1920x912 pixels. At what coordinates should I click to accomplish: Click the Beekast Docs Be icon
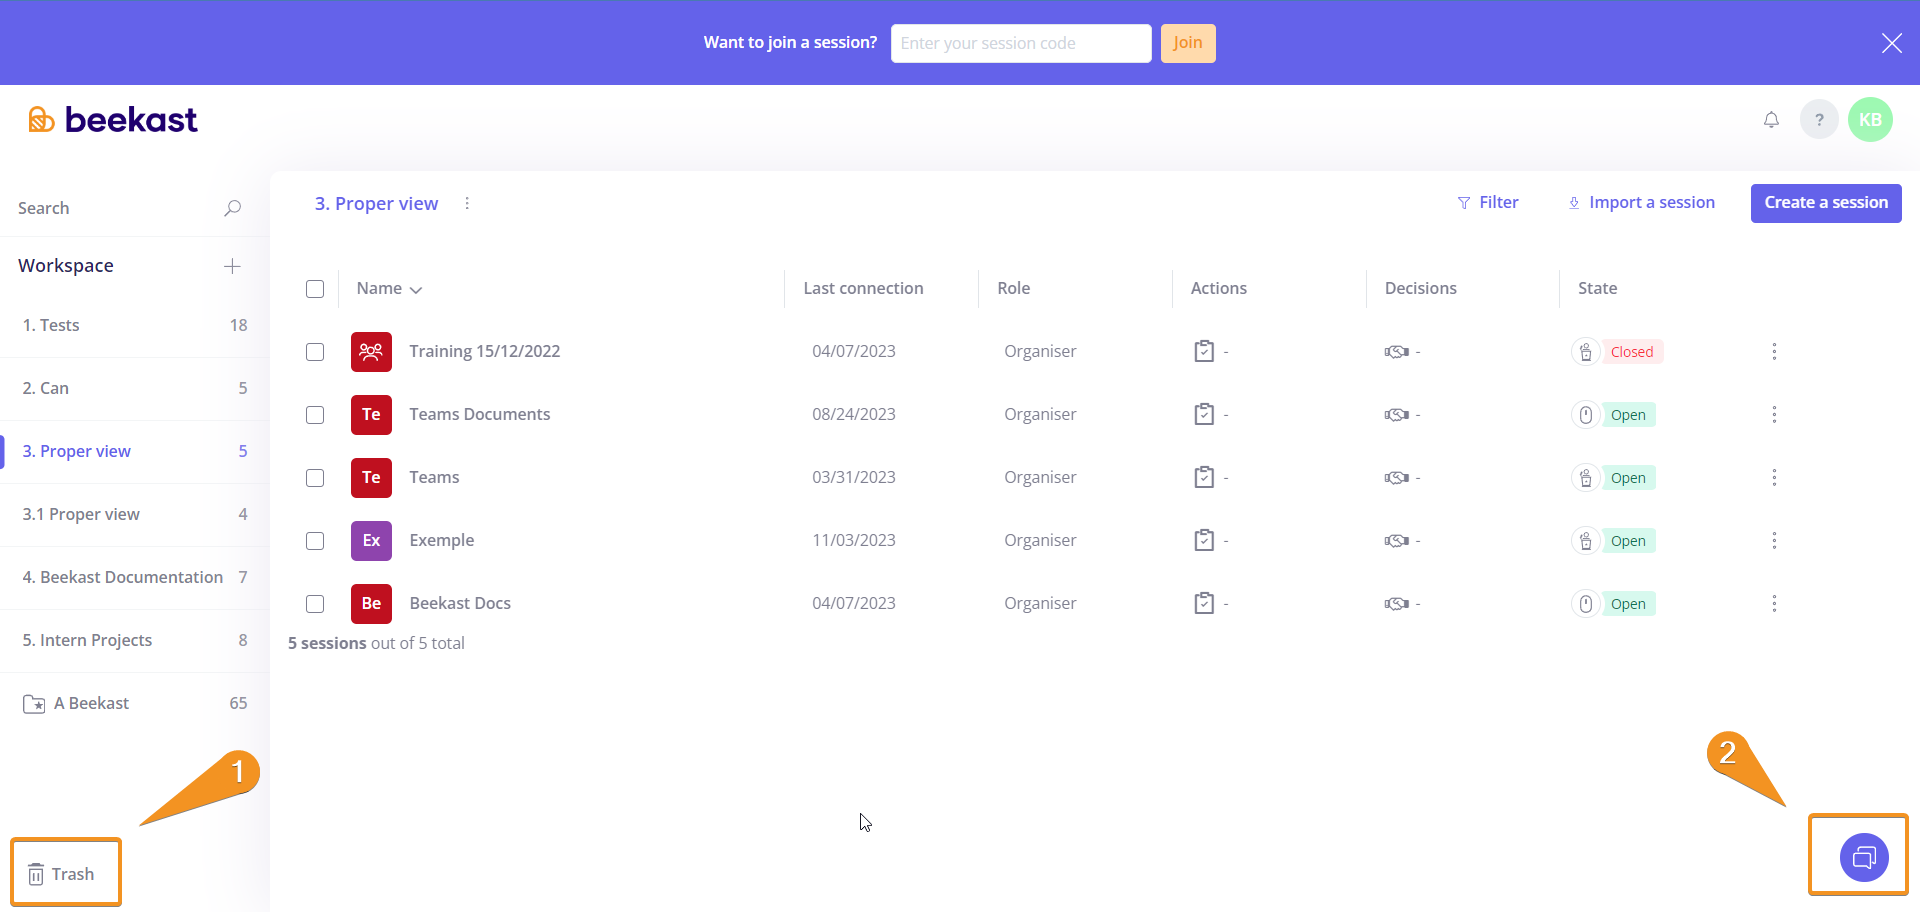(x=371, y=604)
